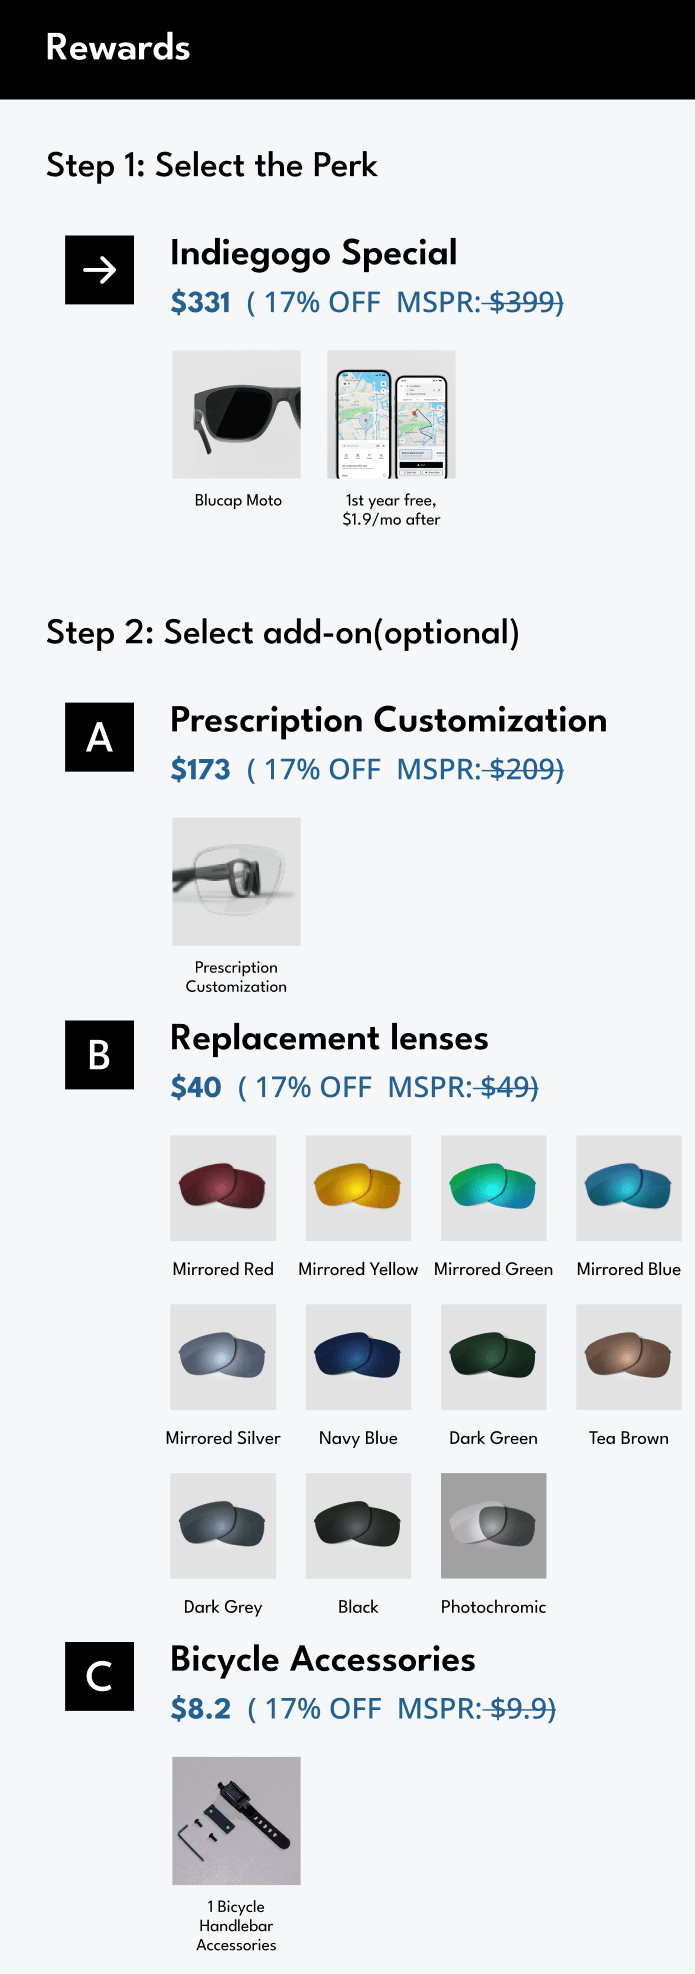Open the Blucap Moto sunglasses image
695x1974 pixels.
[x=236, y=414]
